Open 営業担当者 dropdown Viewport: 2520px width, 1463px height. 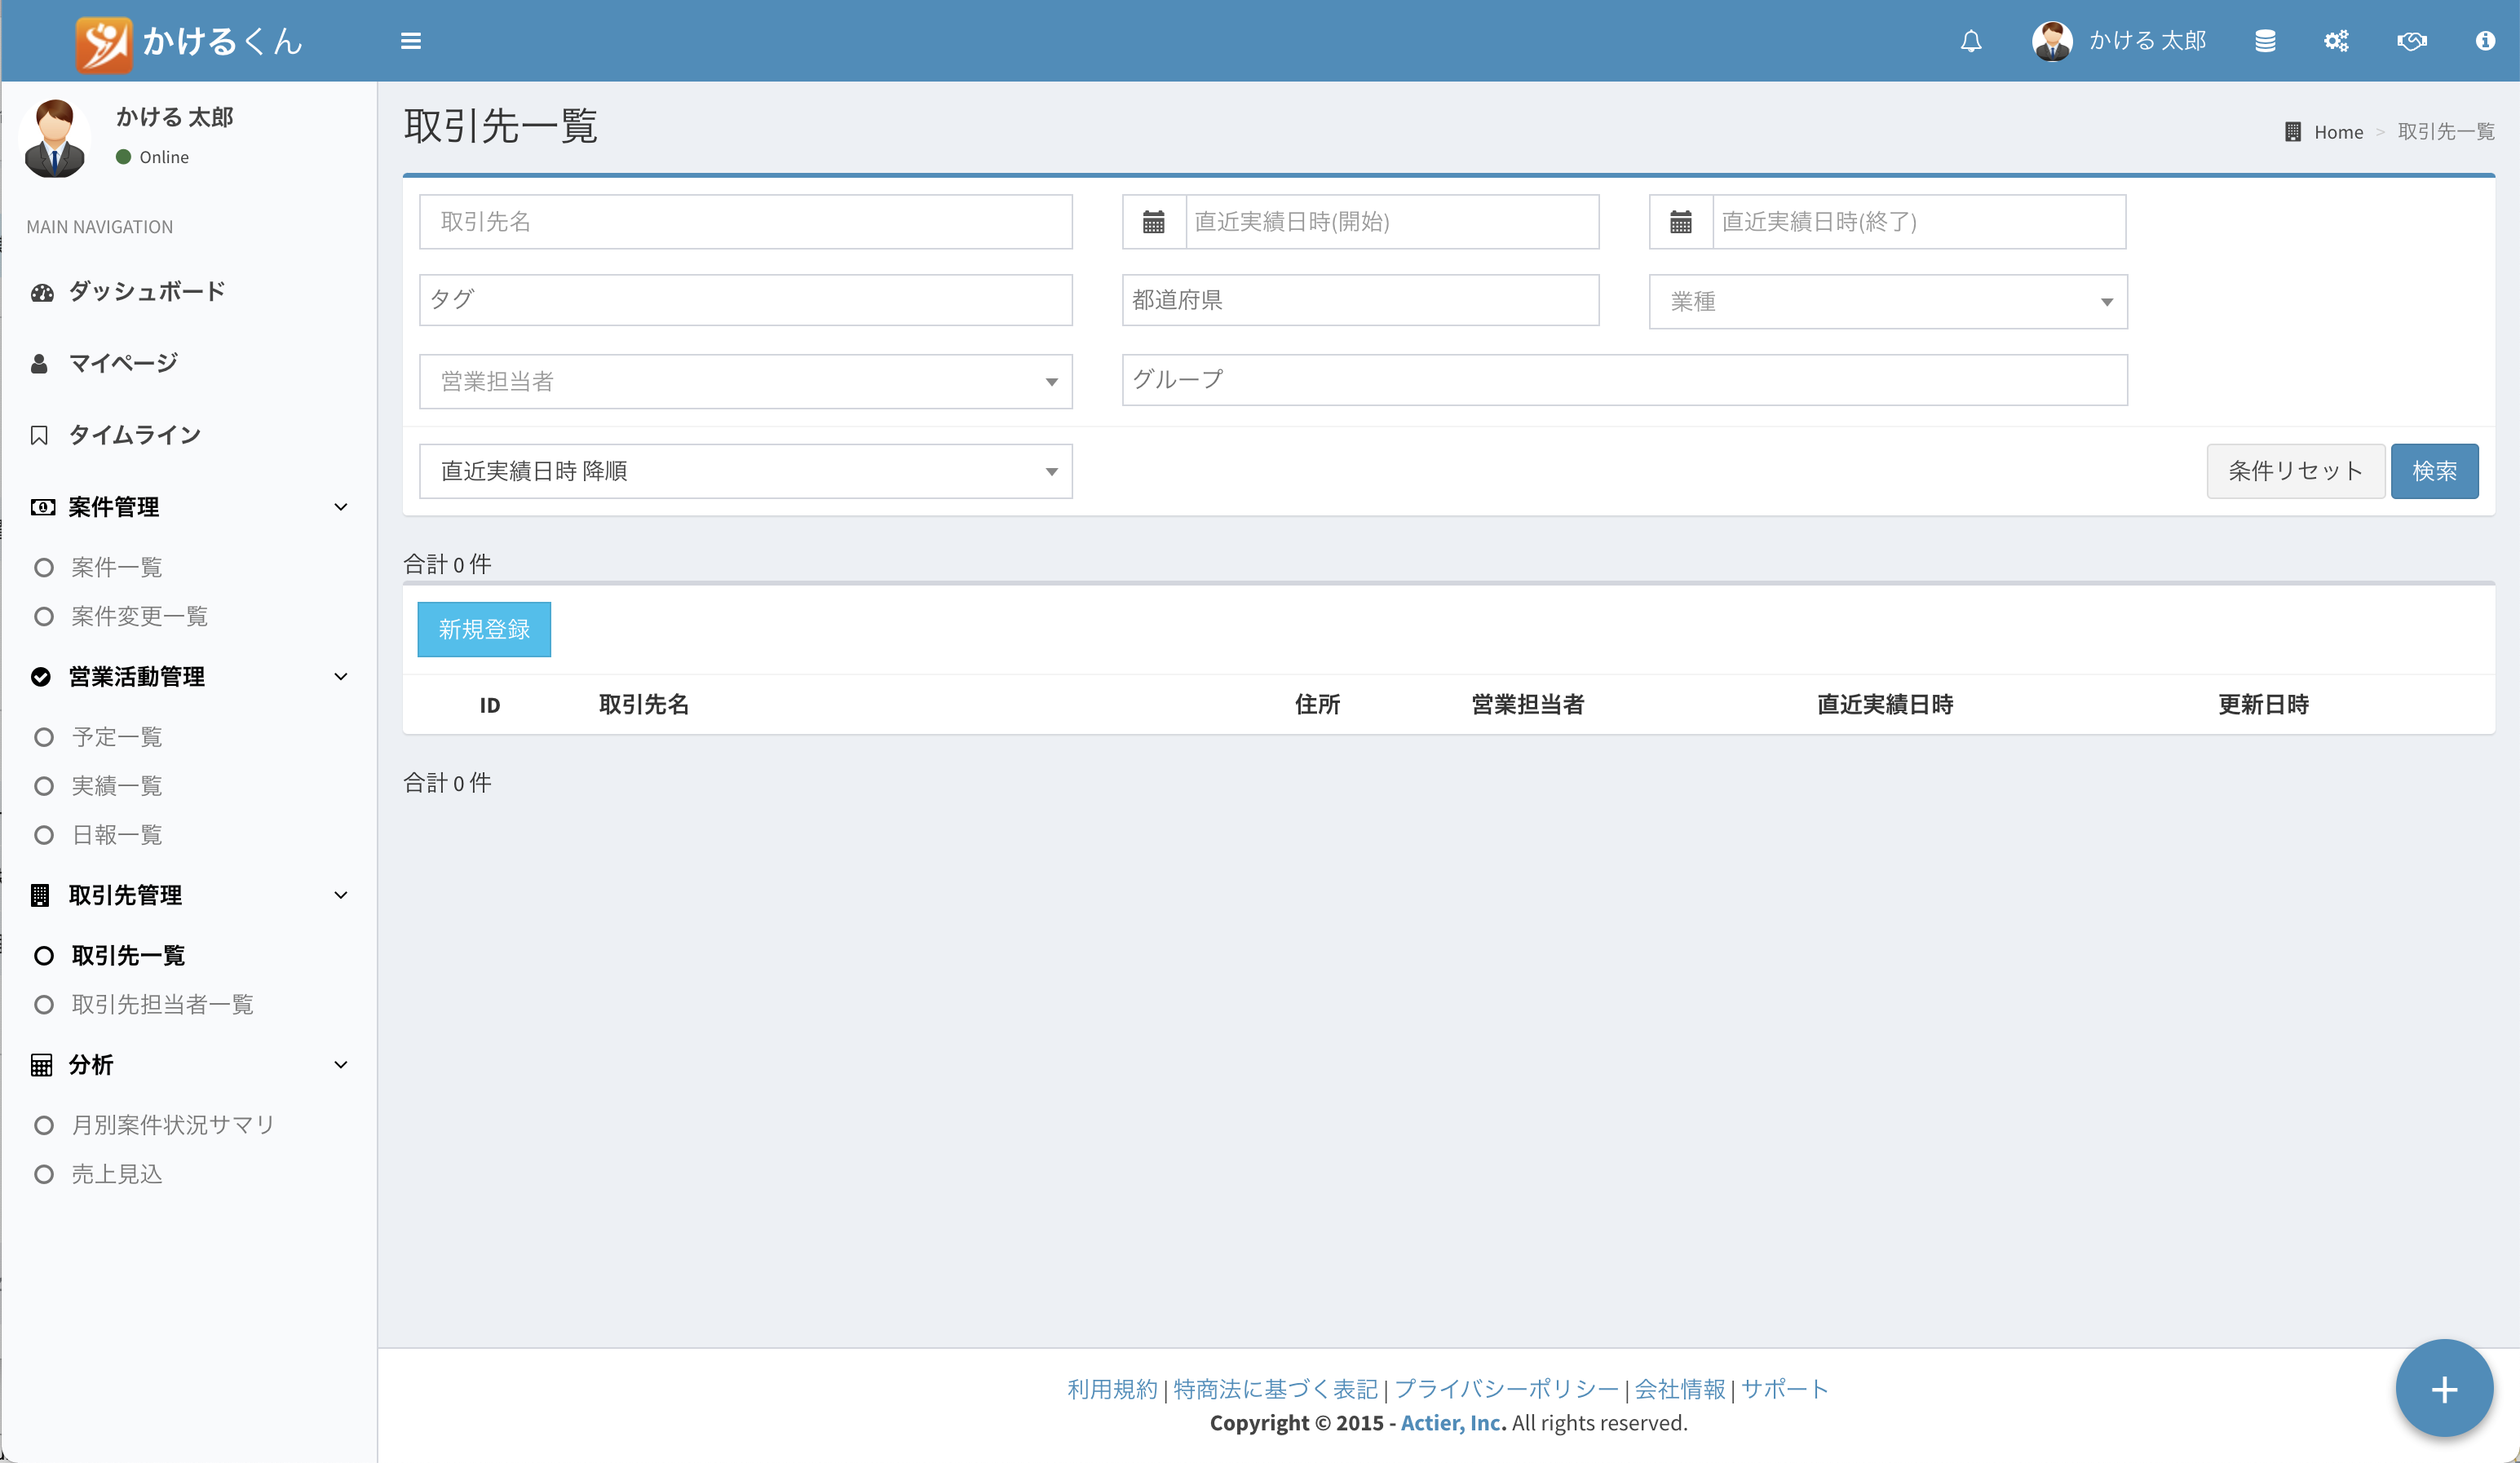coord(746,382)
